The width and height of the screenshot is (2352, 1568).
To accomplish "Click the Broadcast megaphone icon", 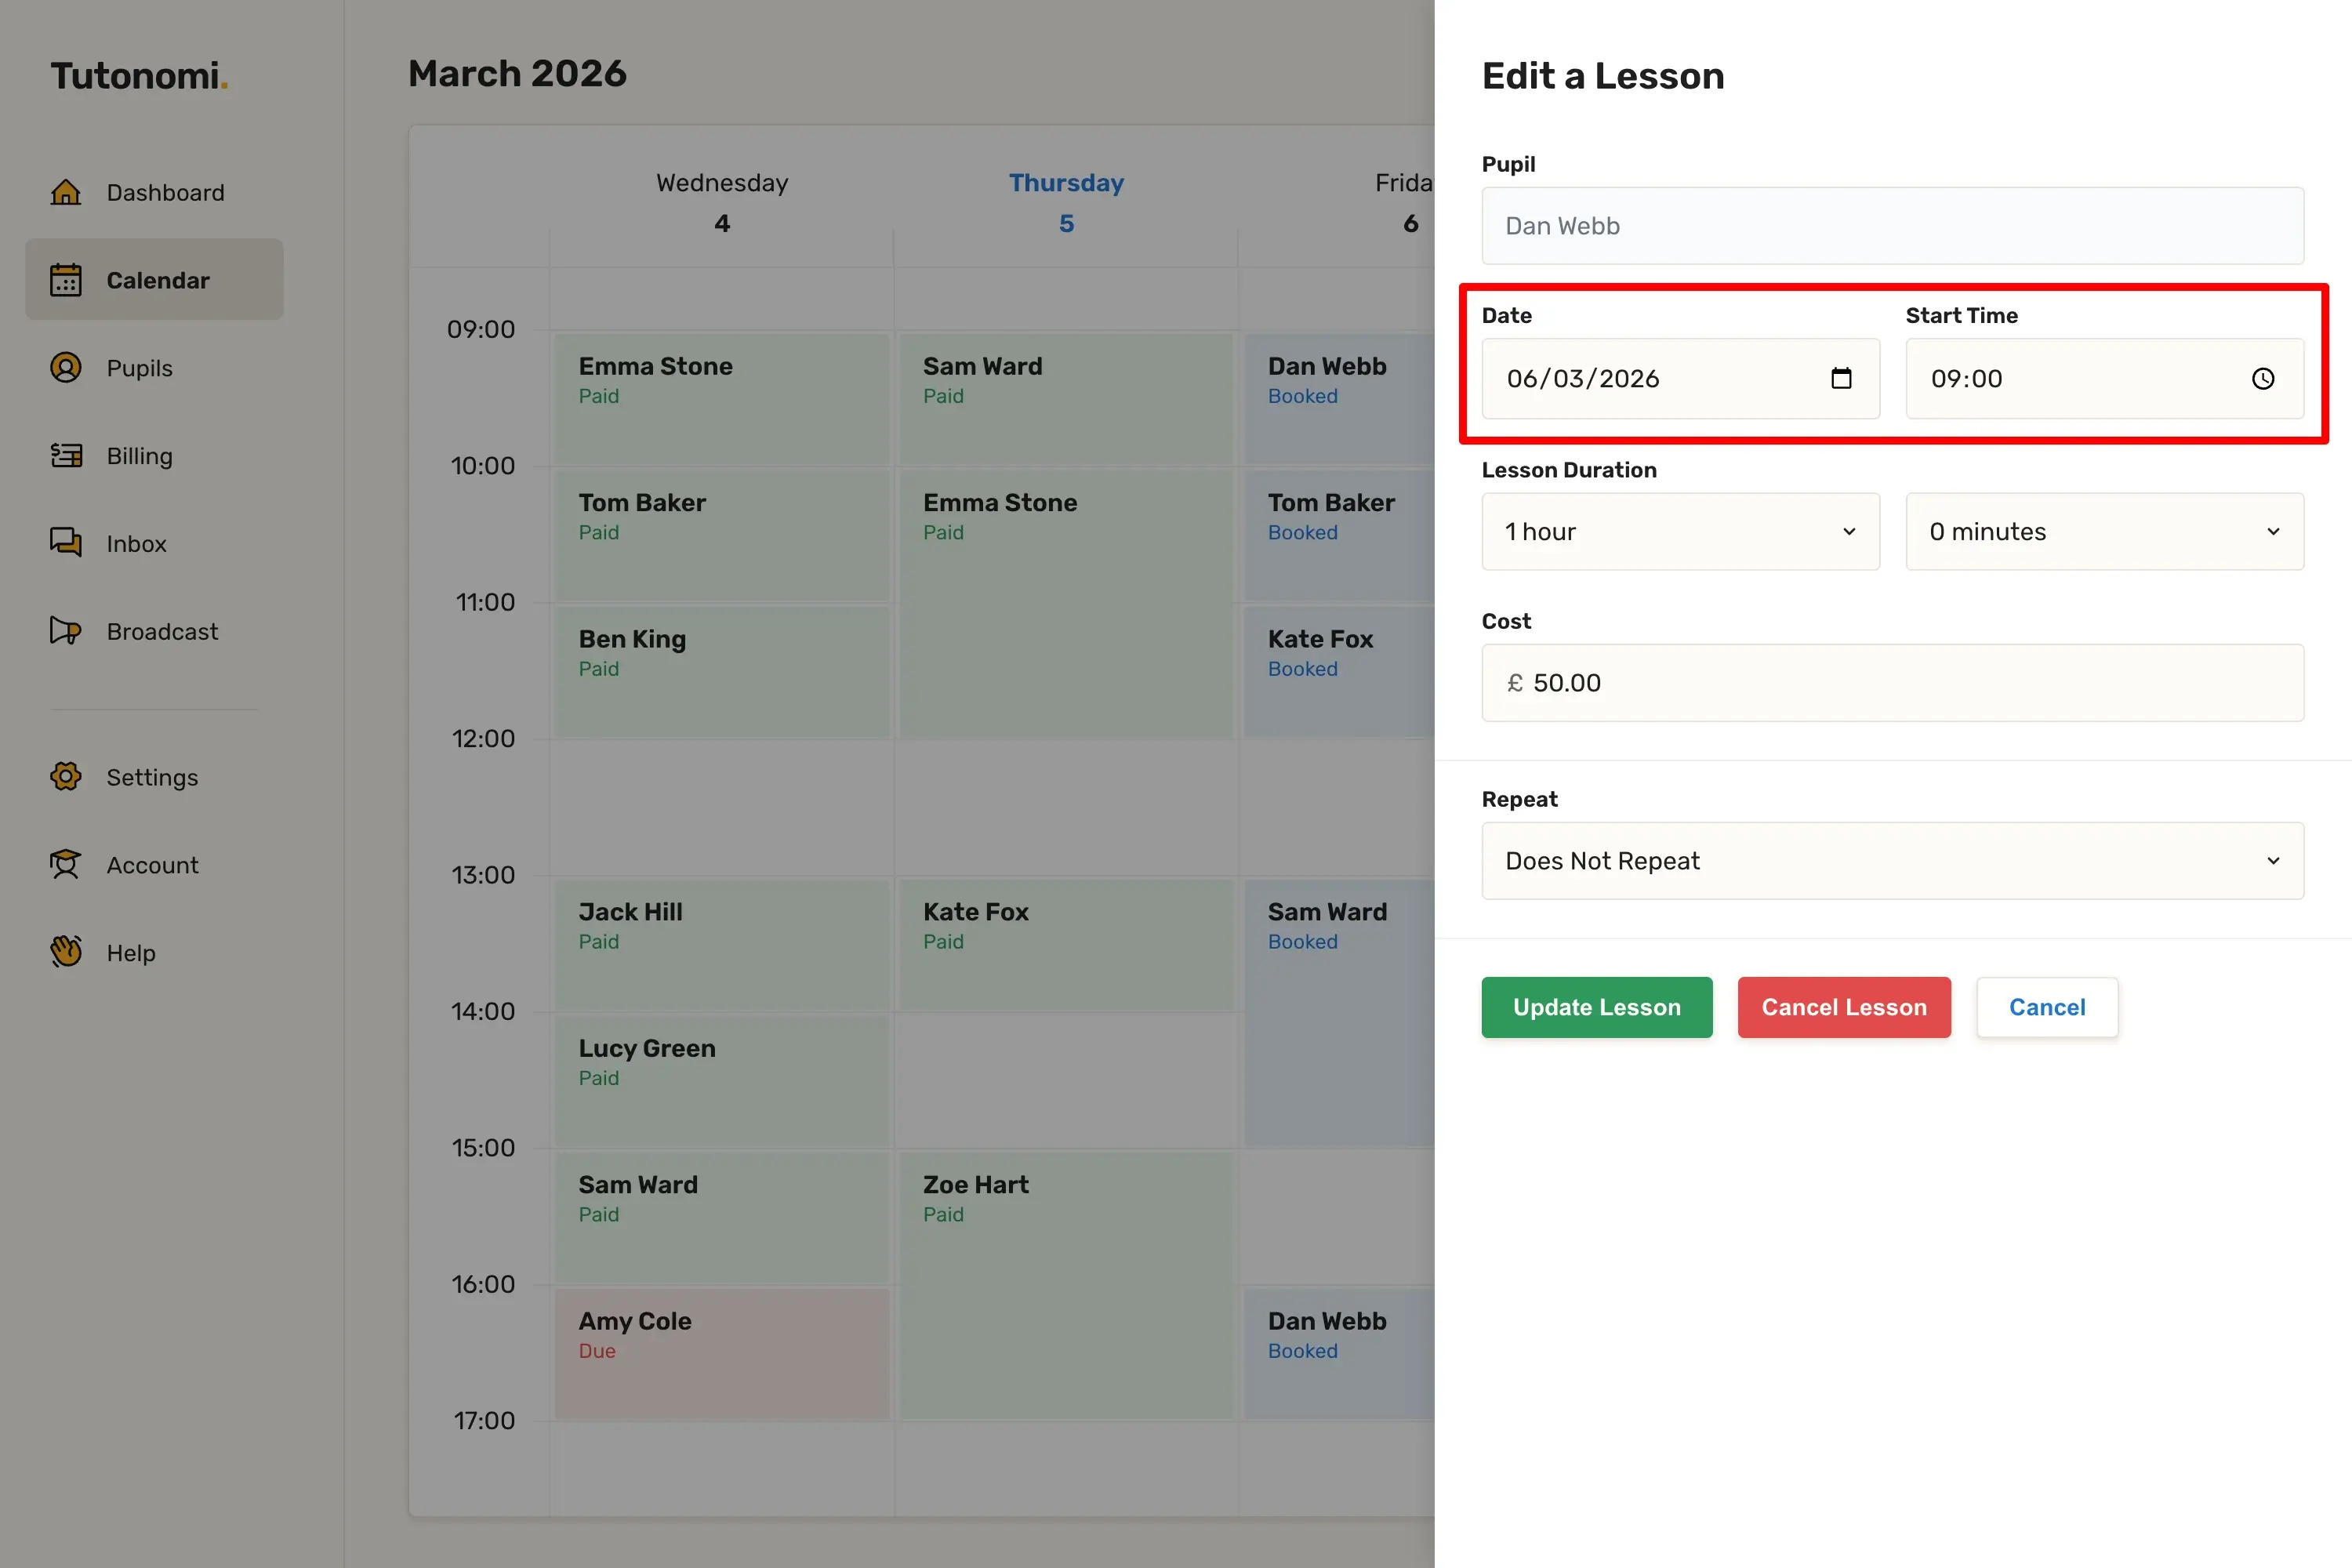I will pos(66,631).
